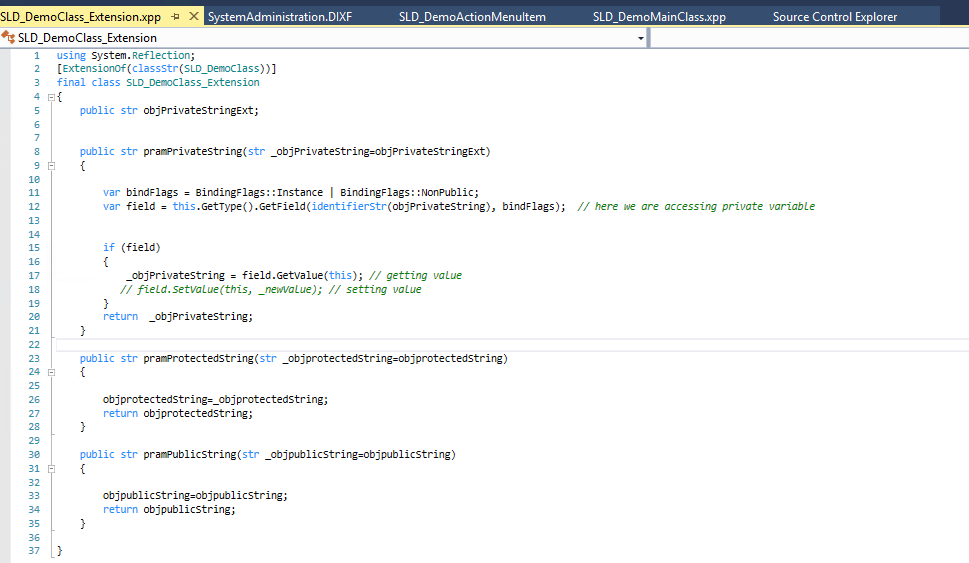Click line number 37 in the gutter
The width and height of the screenshot is (969, 563).
click(34, 551)
